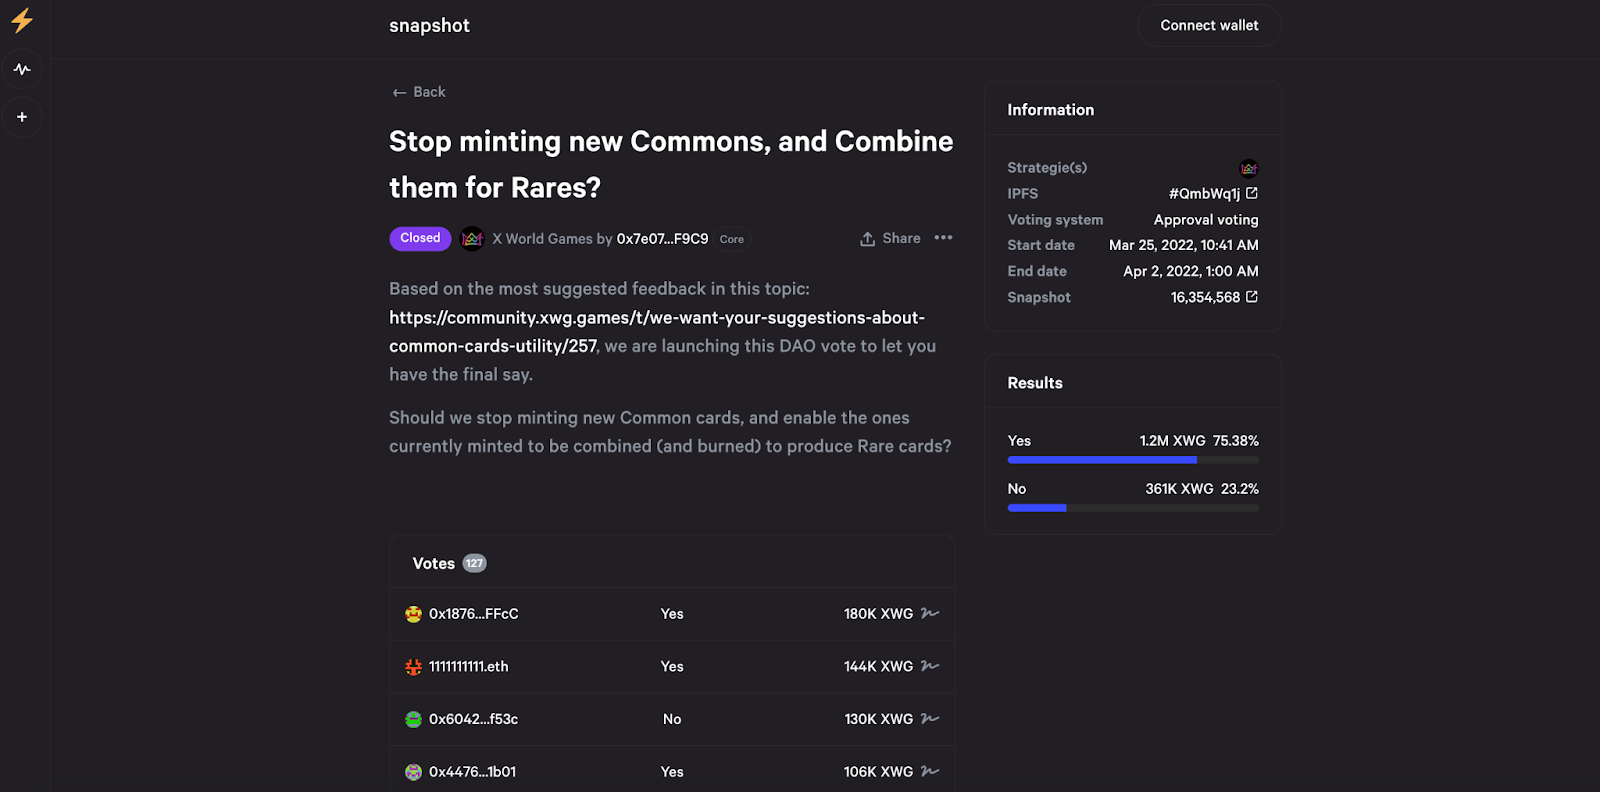Click avatar of voter 0x1876...FFcC

pyautogui.click(x=413, y=614)
